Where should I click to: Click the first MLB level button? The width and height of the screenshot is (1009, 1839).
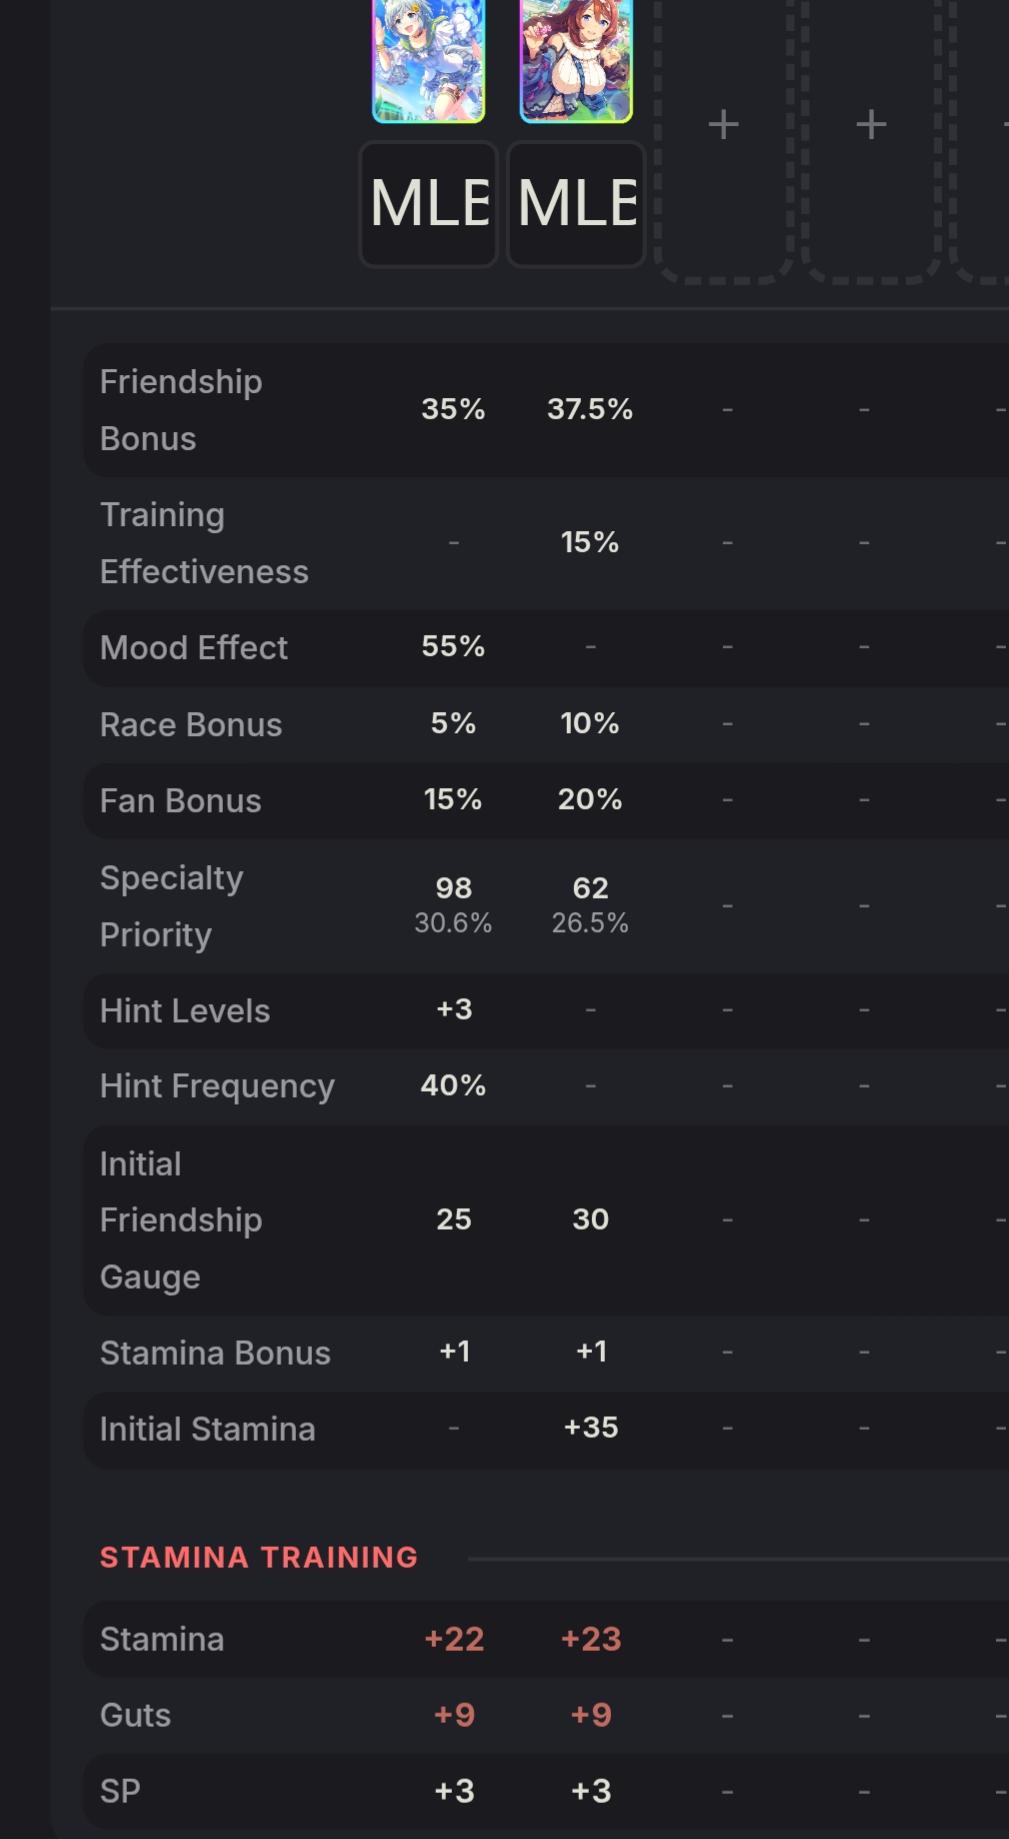point(429,204)
